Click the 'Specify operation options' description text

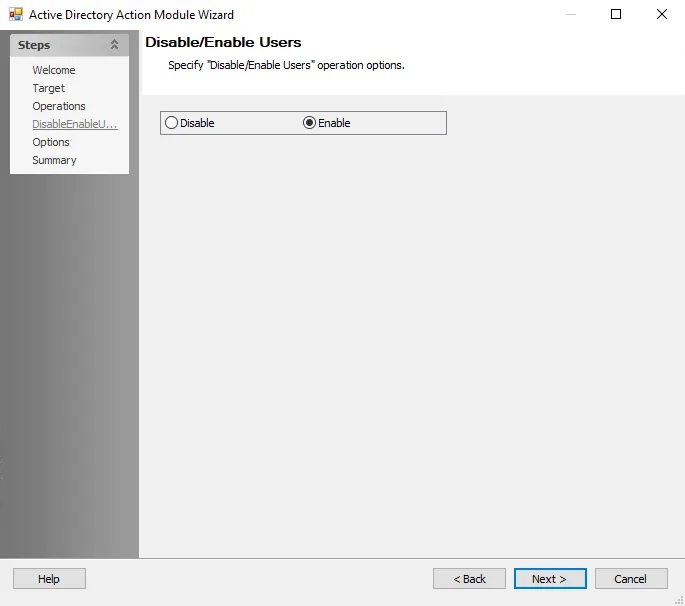(286, 65)
